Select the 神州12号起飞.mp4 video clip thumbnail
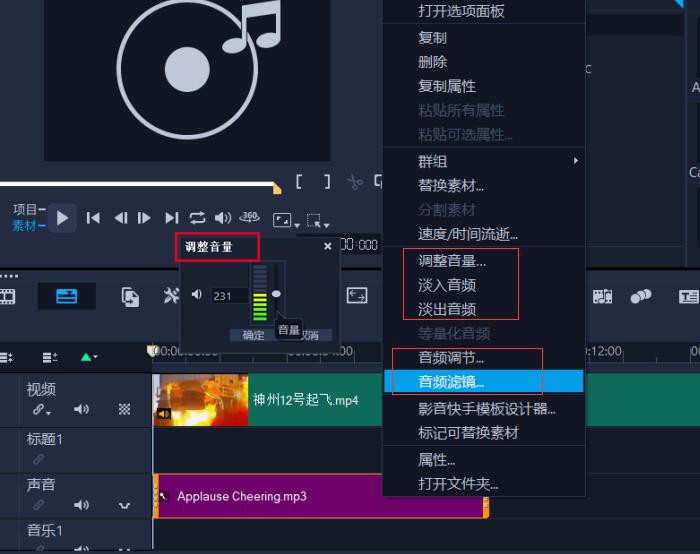Screen dimensions: 700x554 point(200,400)
